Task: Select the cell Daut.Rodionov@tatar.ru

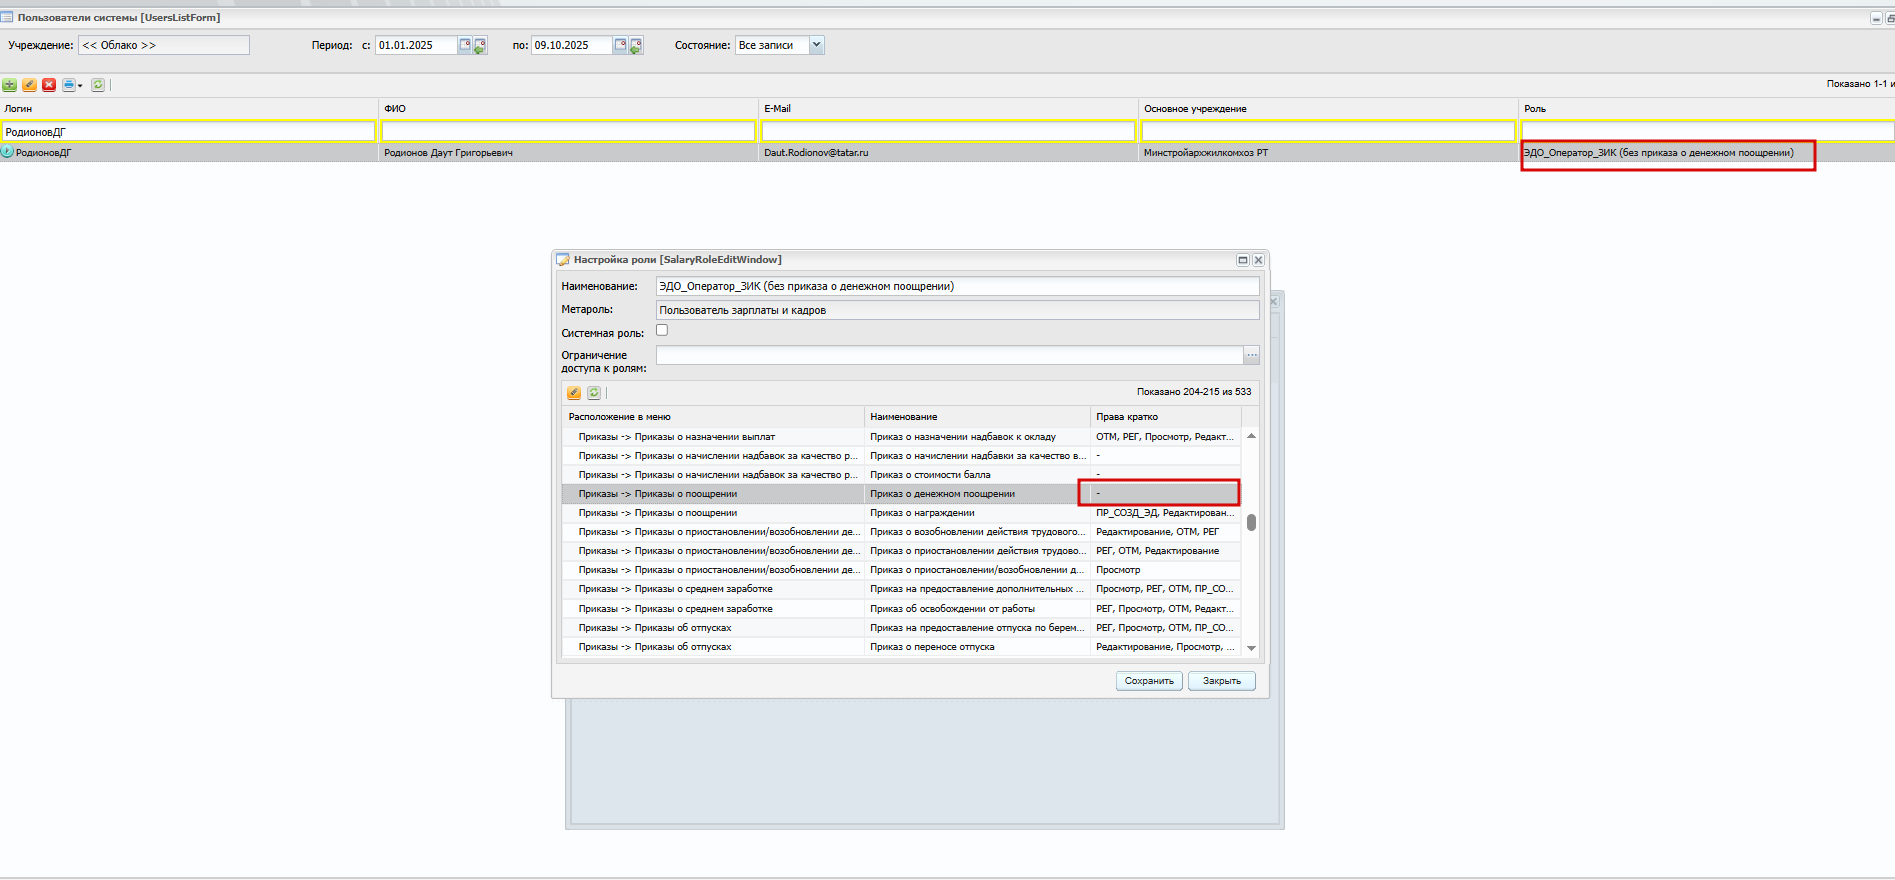Action: click(948, 153)
